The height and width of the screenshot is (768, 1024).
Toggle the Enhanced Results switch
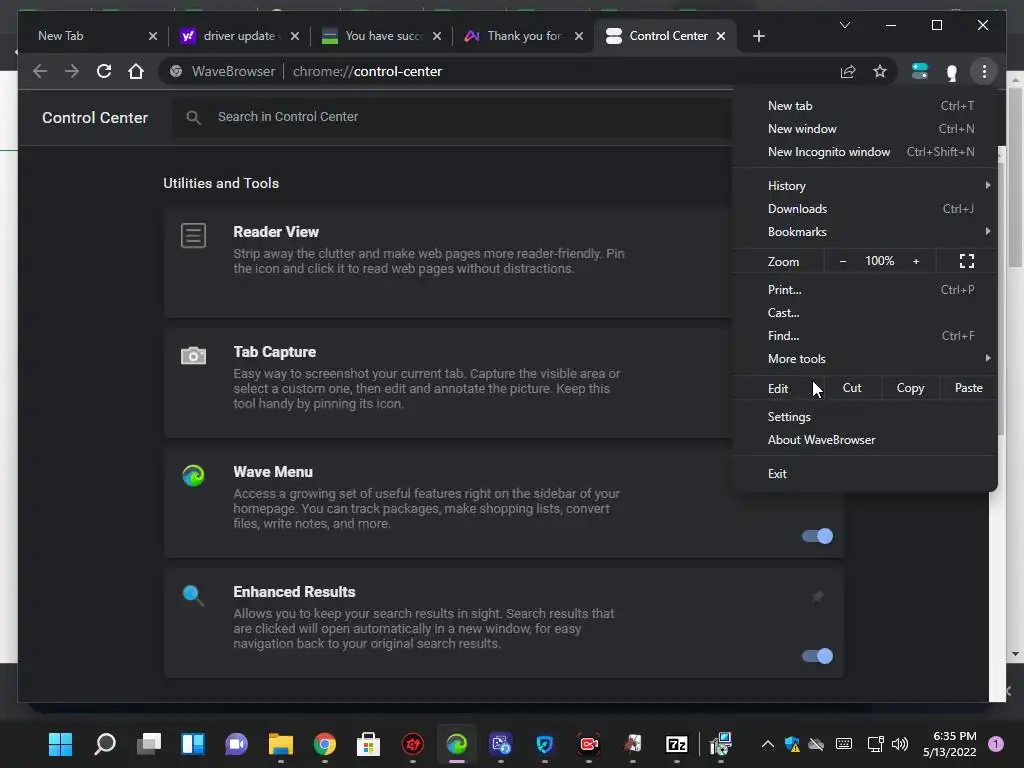817,656
